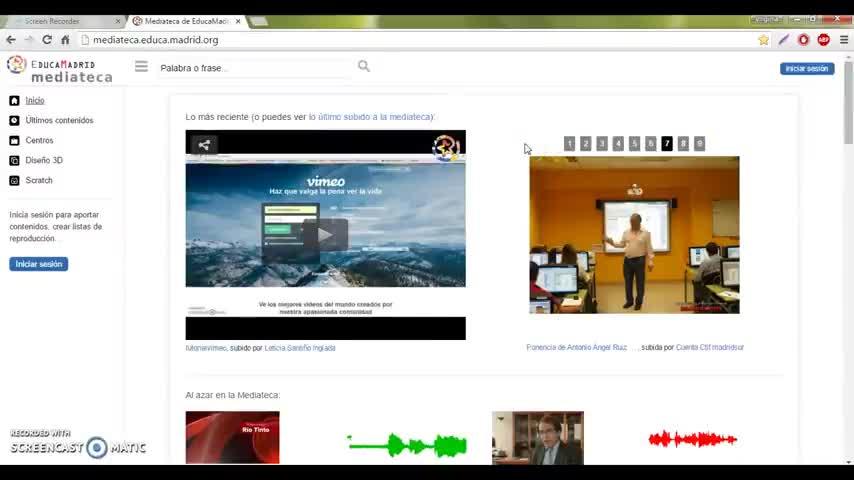Click the share icon on the video

[204, 145]
